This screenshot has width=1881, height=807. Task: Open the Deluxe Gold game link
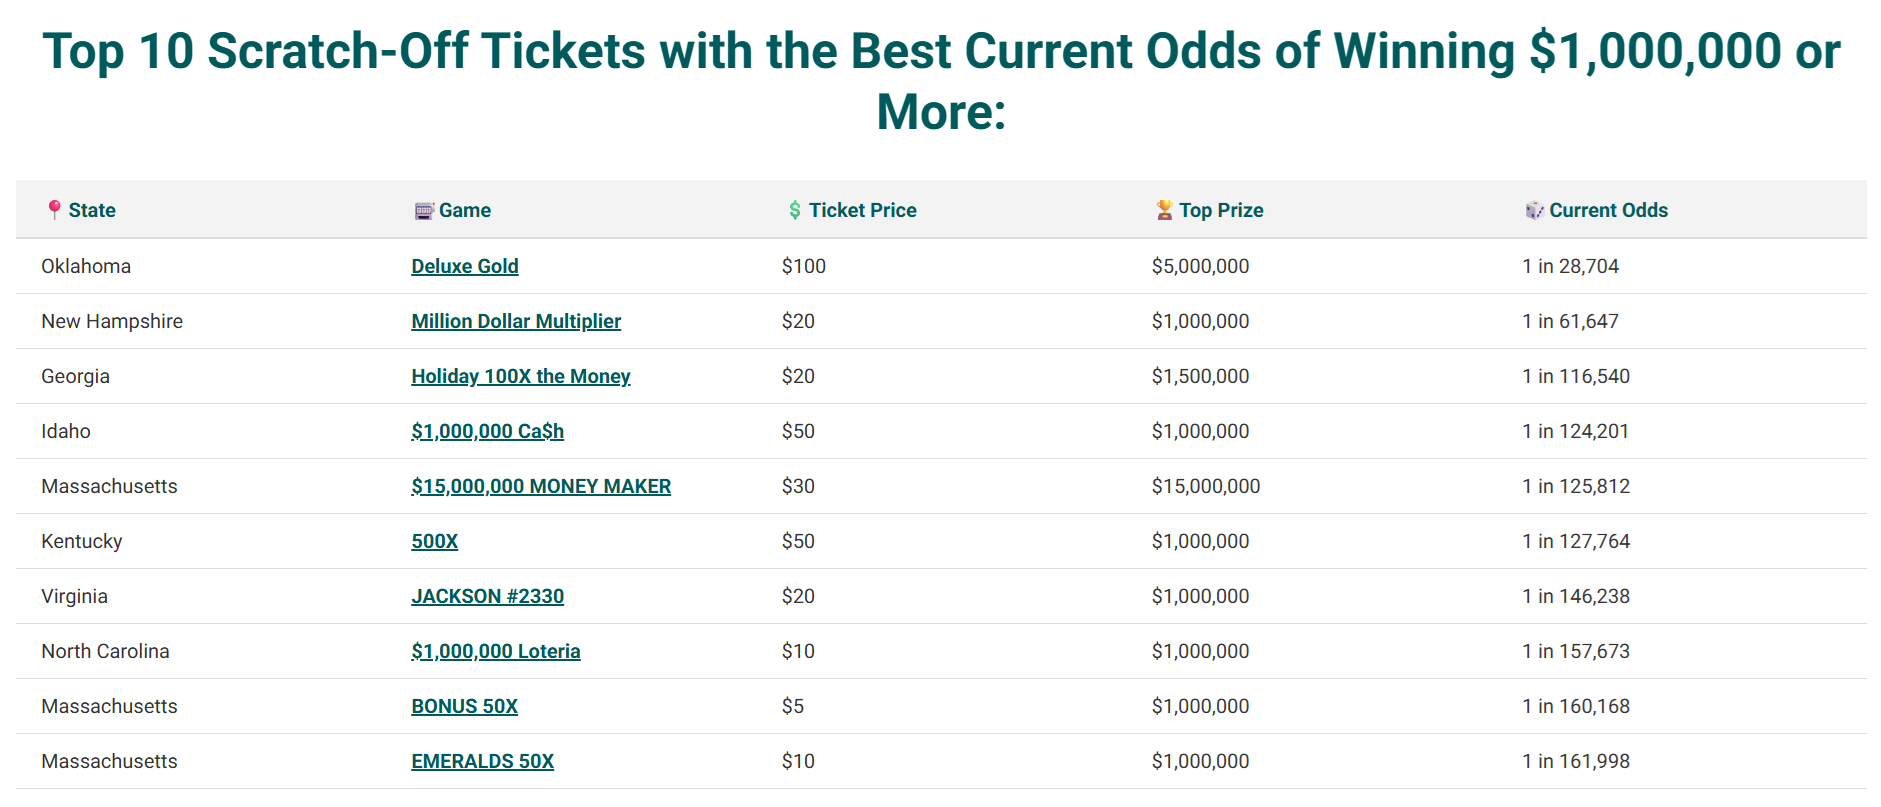tap(465, 266)
